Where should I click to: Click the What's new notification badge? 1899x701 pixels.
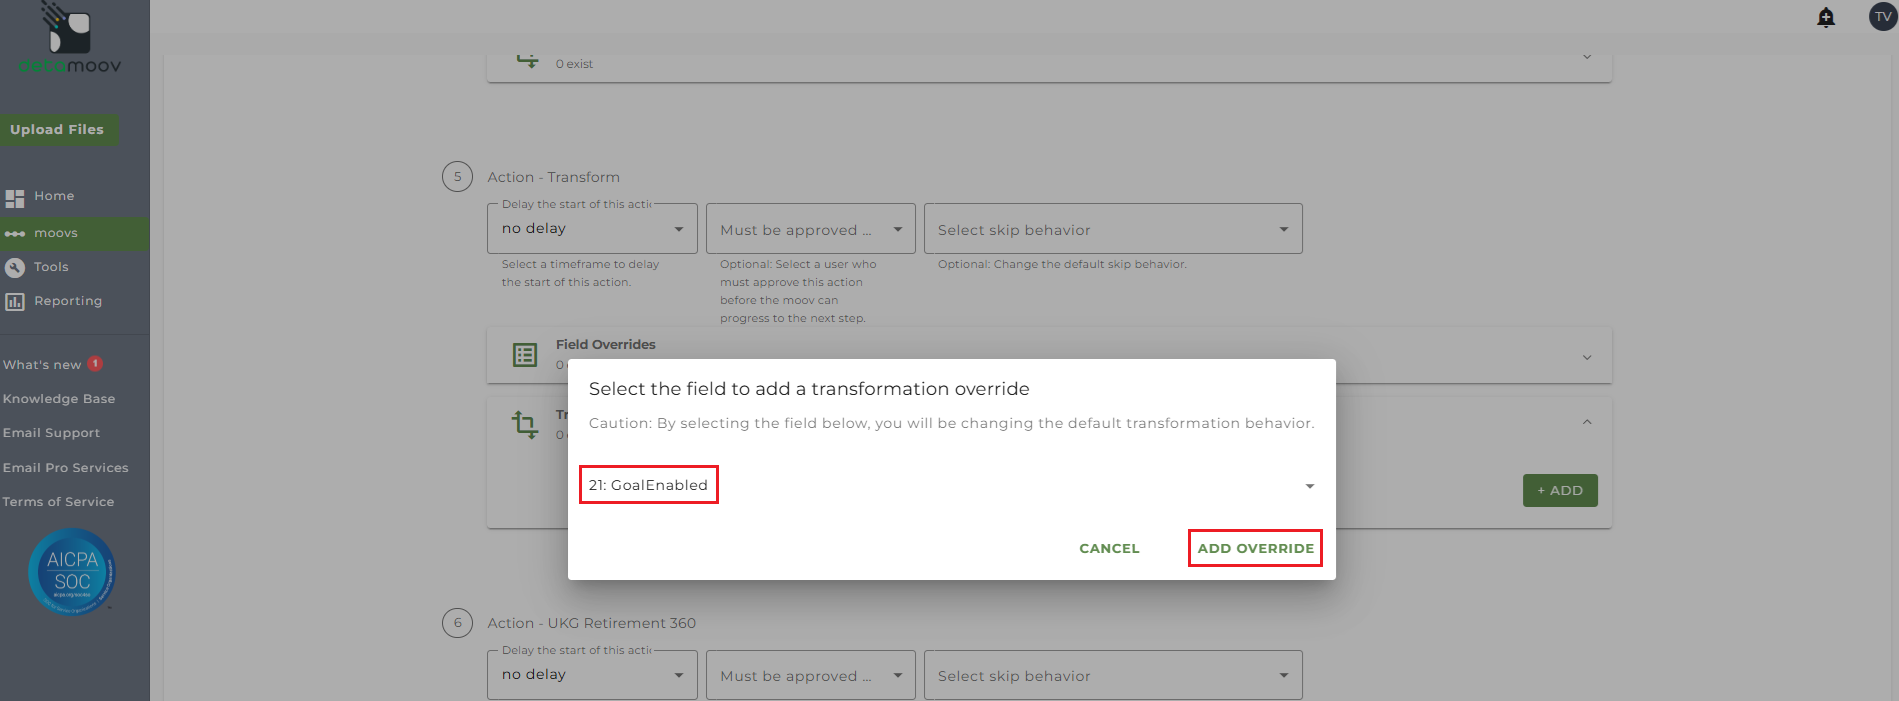(95, 364)
